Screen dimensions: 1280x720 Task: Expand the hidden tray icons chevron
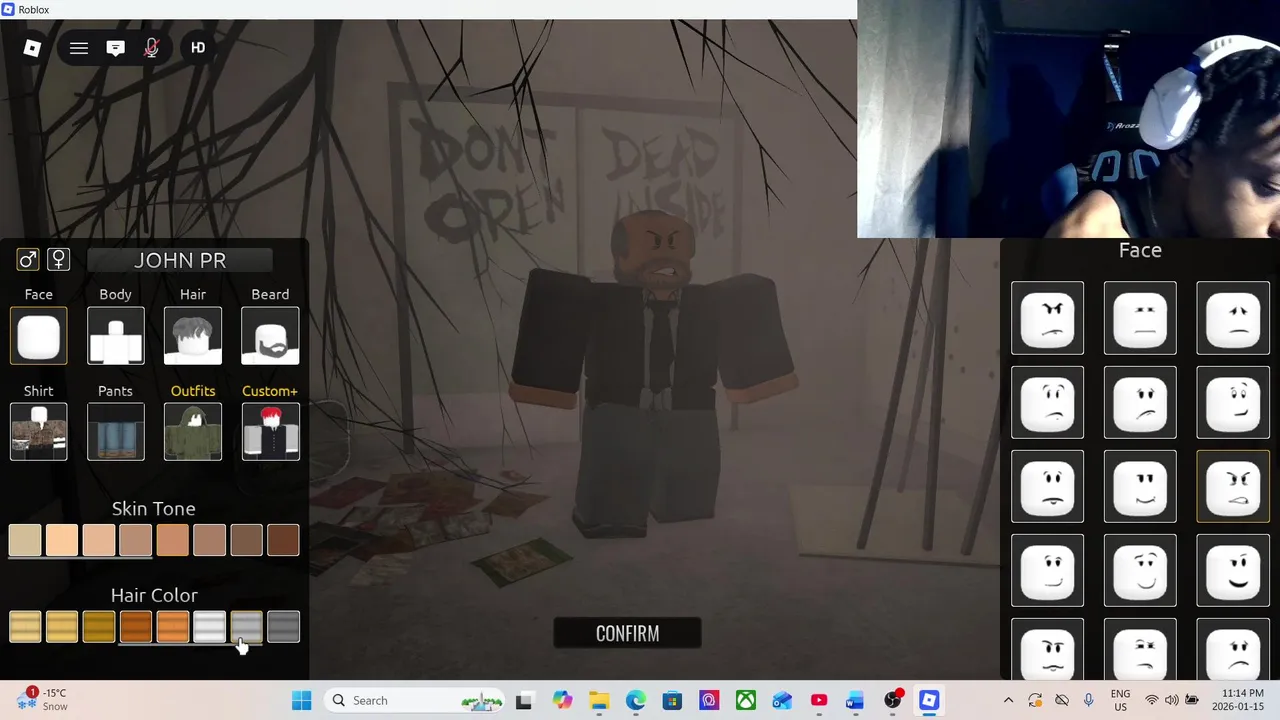(x=1008, y=700)
